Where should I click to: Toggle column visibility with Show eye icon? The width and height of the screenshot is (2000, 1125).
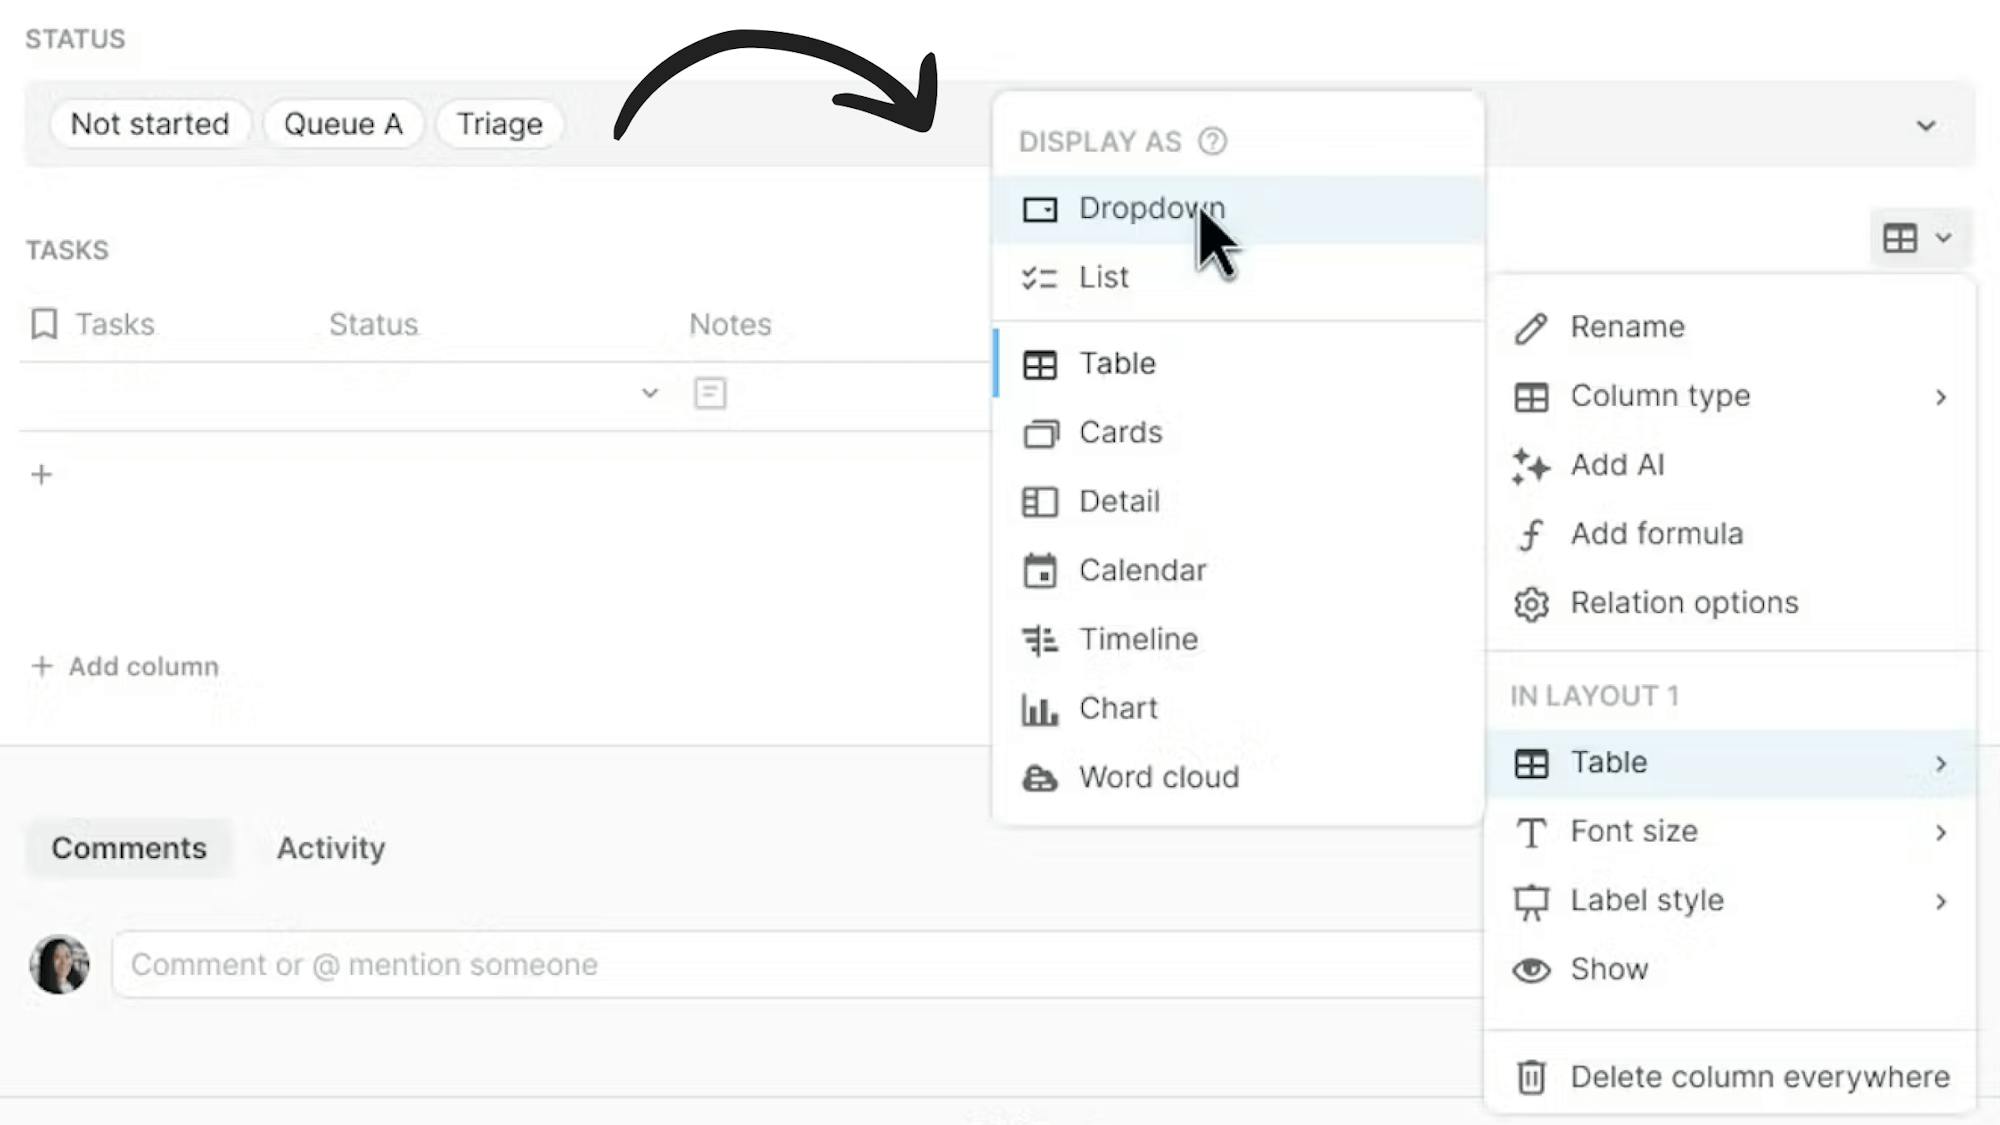pyautogui.click(x=1531, y=970)
